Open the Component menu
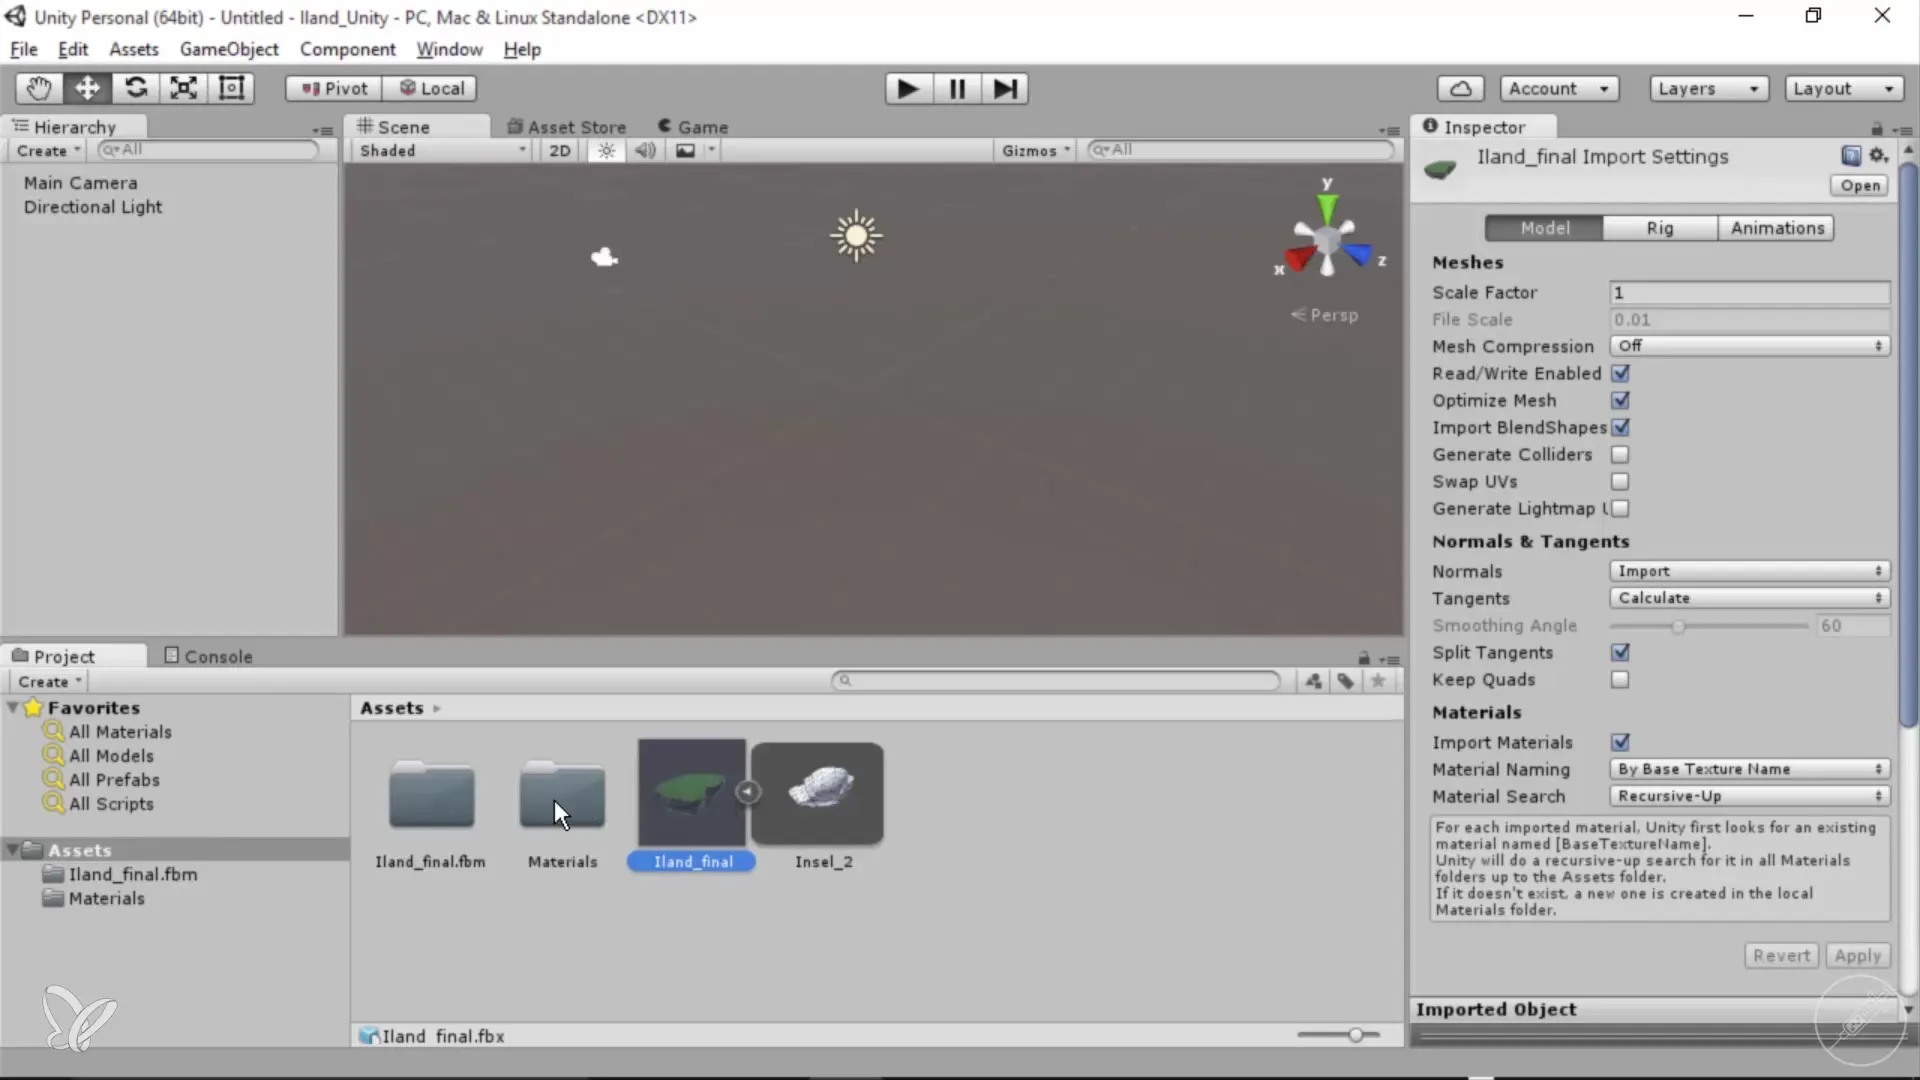 (347, 49)
